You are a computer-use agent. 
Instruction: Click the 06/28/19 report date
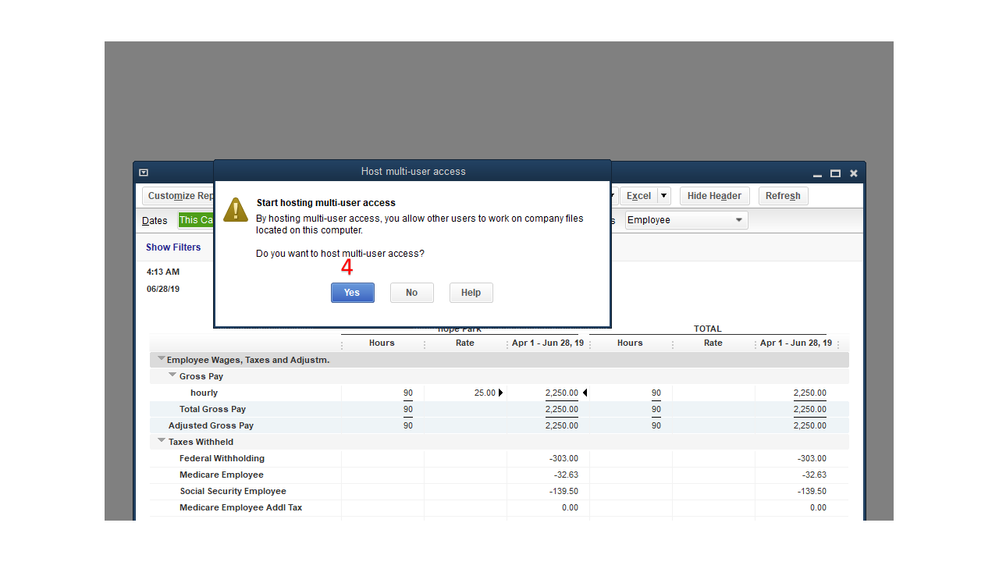coord(163,289)
